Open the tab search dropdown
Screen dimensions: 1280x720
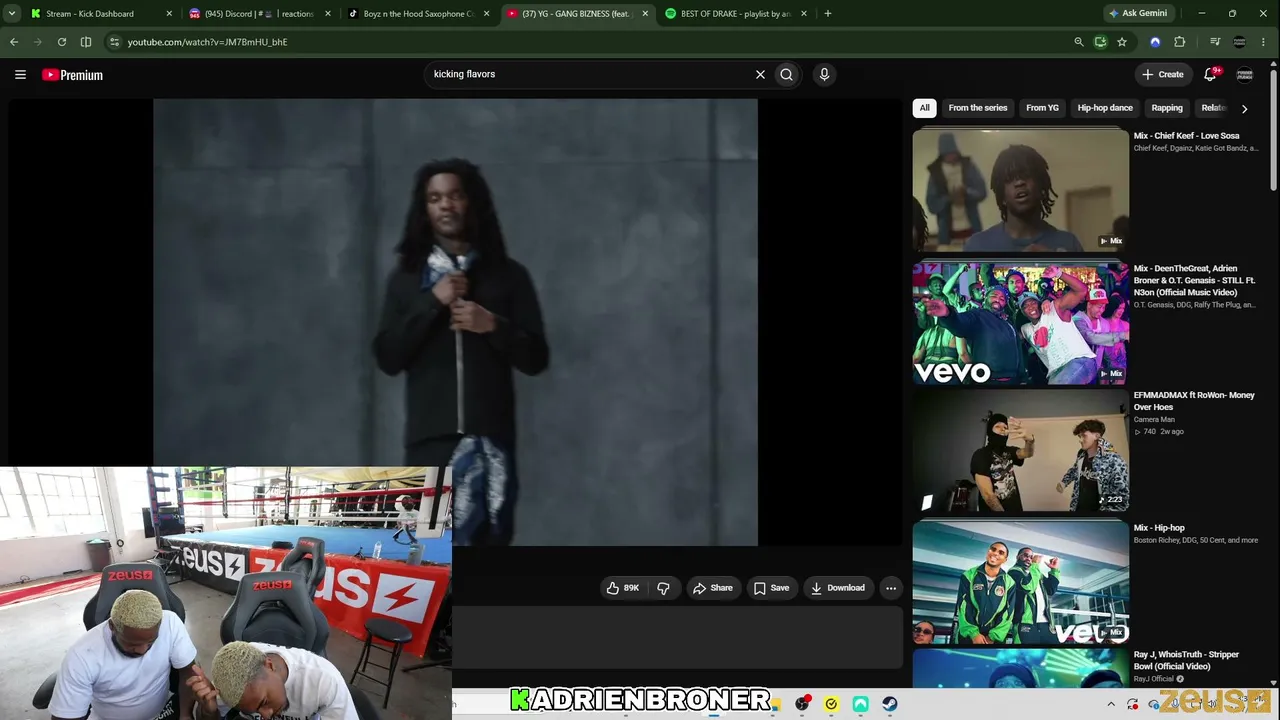(12, 14)
